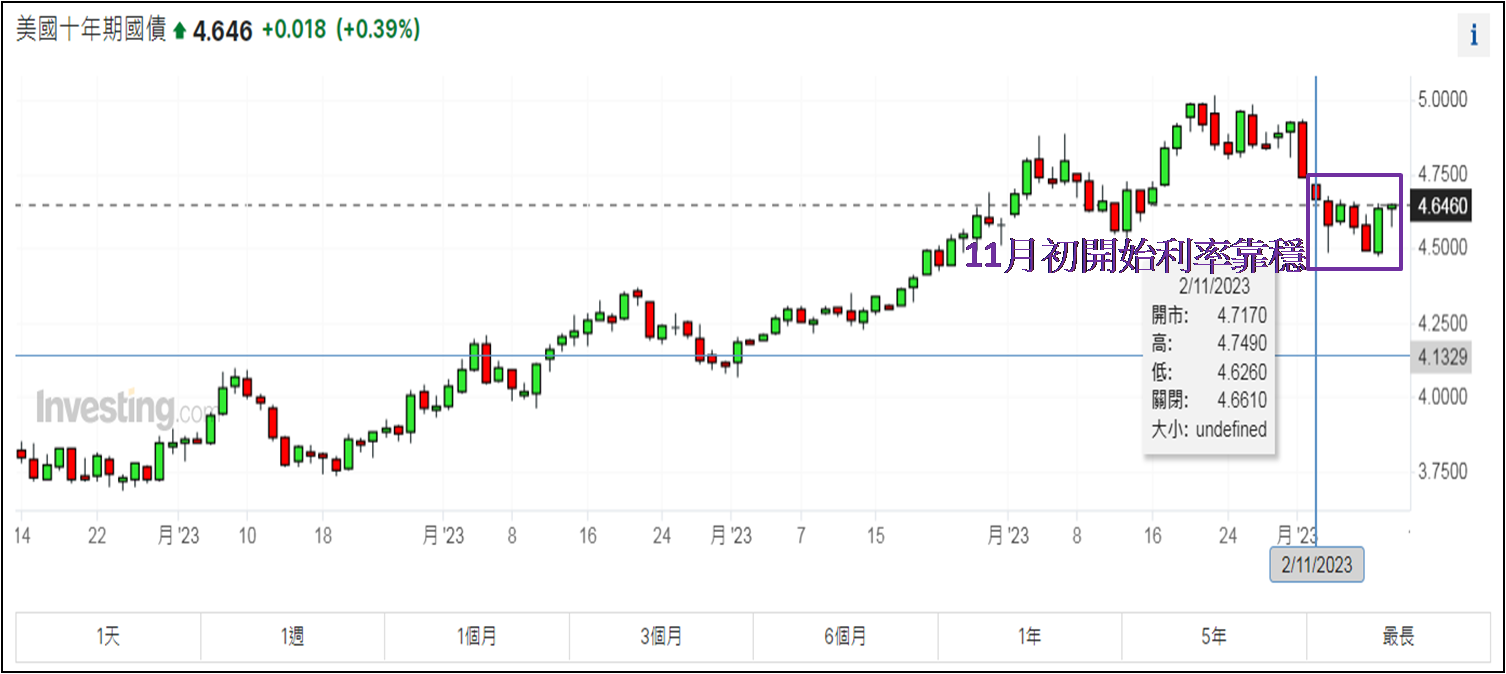This screenshot has width=1506, height=674.
Task: Select the 3個月 time range
Action: 661,636
